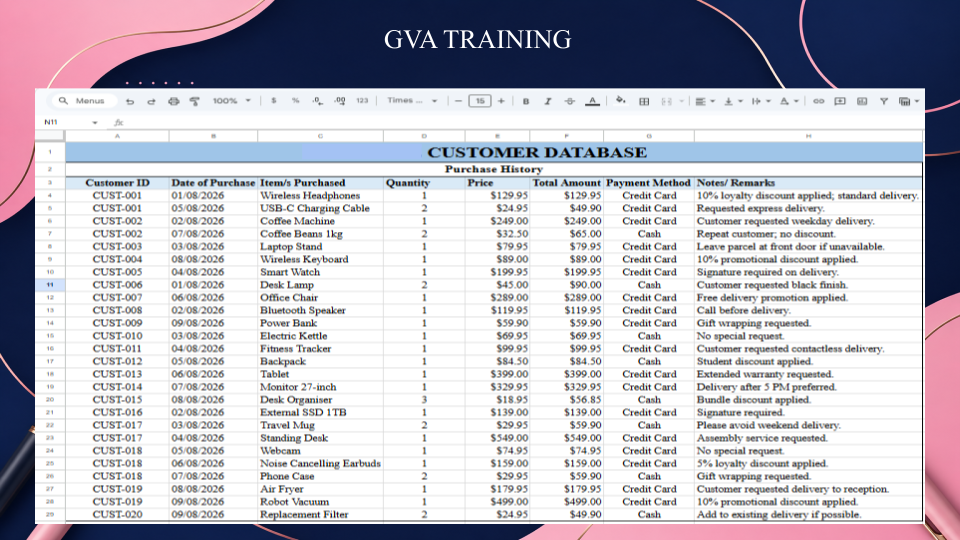
Task: Toggle Bold formatting
Action: coord(525,101)
